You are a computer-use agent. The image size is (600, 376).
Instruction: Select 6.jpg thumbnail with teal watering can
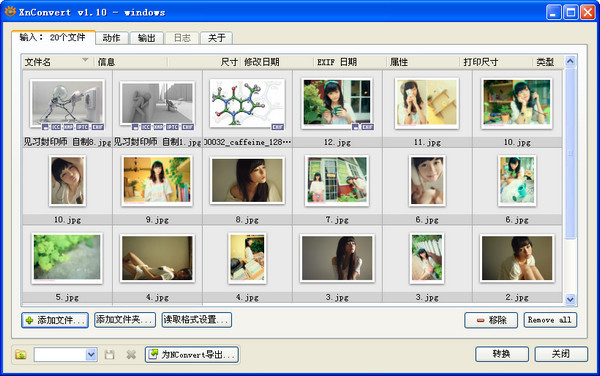[517, 181]
